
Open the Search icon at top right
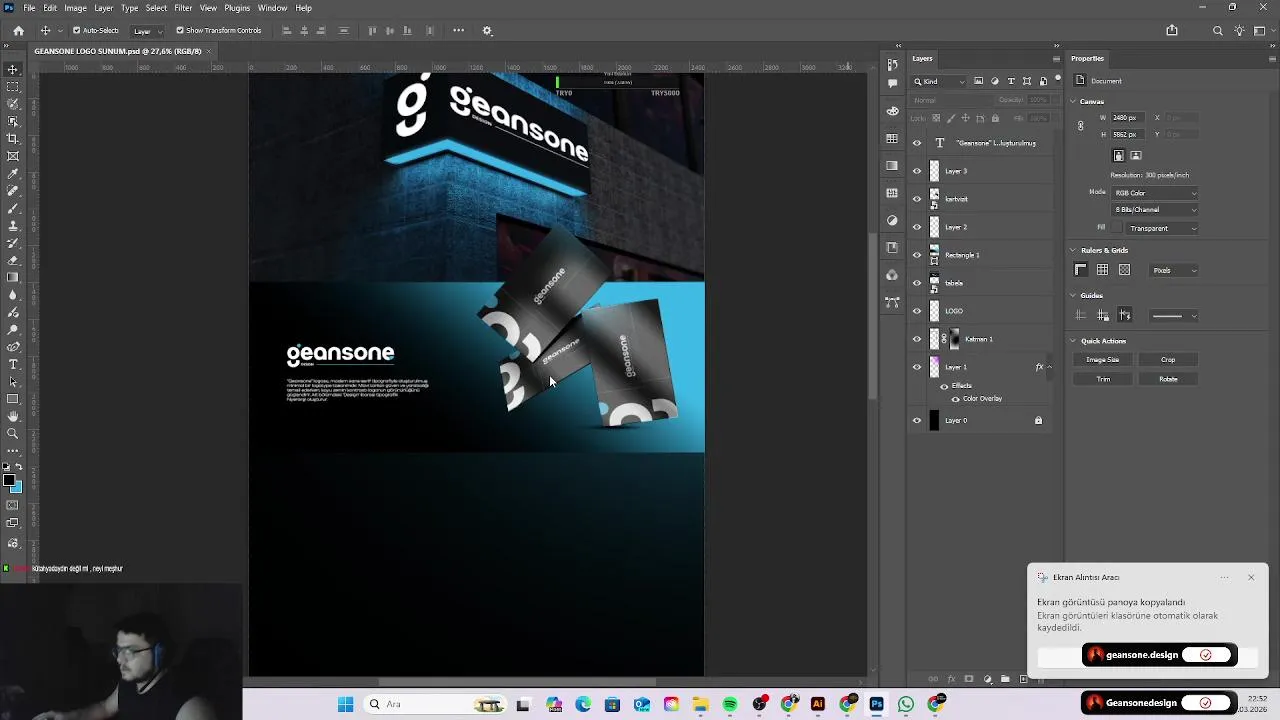(1217, 30)
